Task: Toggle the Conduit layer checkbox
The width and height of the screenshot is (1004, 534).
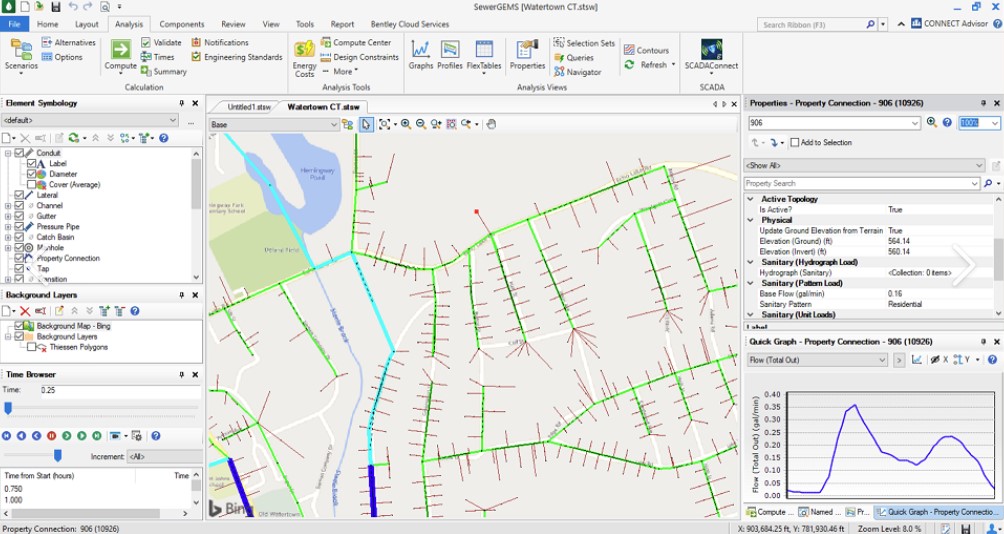Action: (19, 153)
